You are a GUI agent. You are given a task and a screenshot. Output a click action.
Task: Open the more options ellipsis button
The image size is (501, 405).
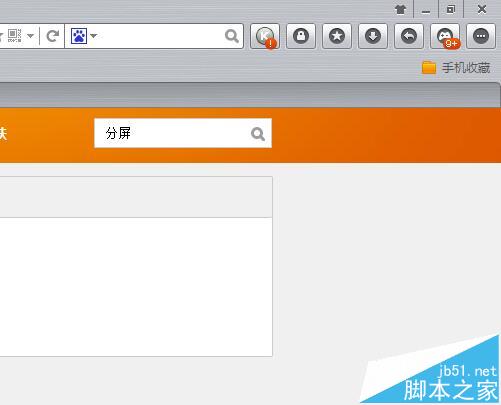[x=481, y=36]
